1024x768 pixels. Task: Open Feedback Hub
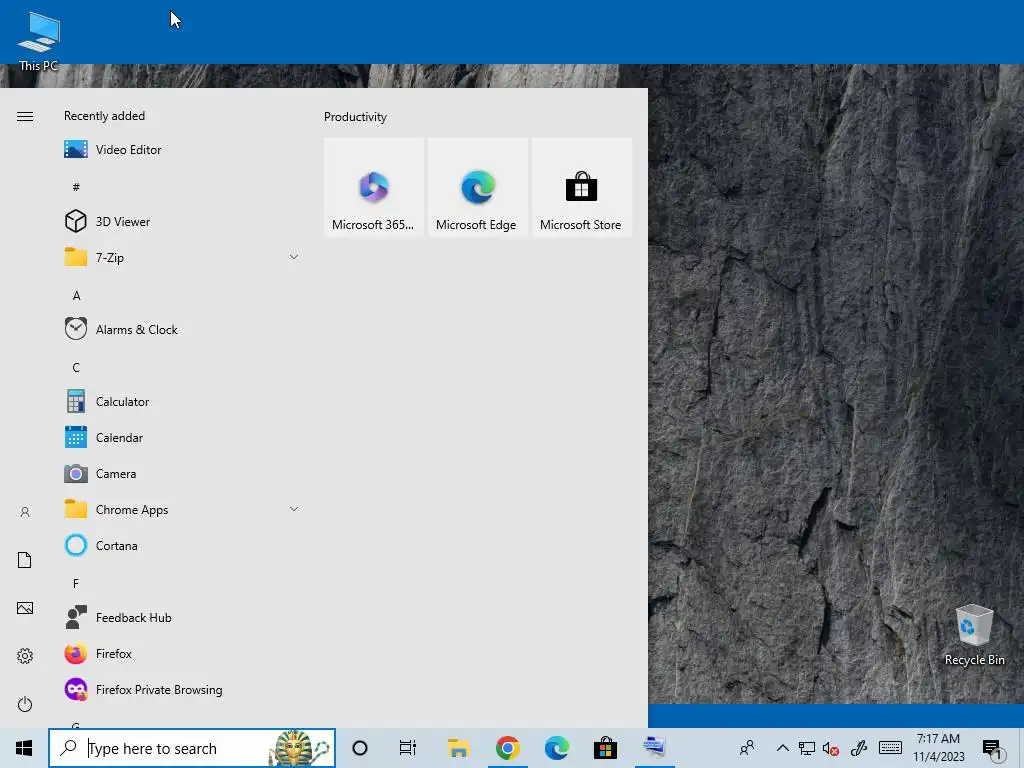[182, 617]
